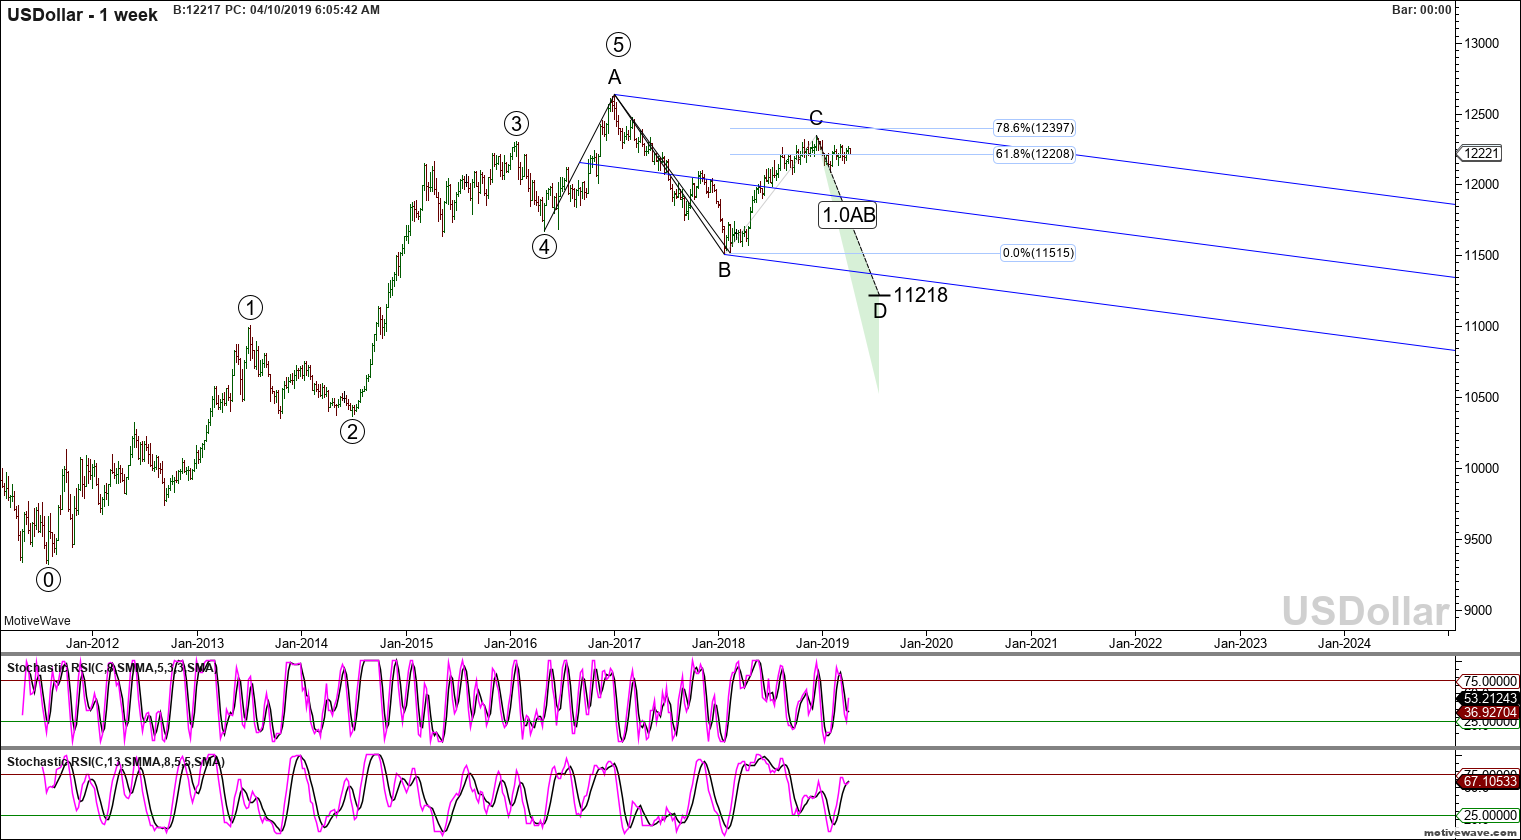The height and width of the screenshot is (840, 1521).
Task: Click the C wave label
Action: tap(816, 119)
